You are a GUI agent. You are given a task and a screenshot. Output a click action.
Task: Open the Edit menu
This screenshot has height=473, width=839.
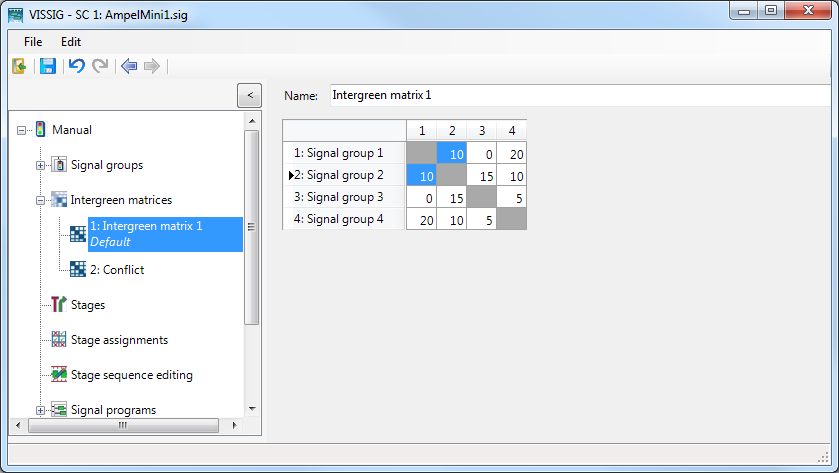point(71,42)
